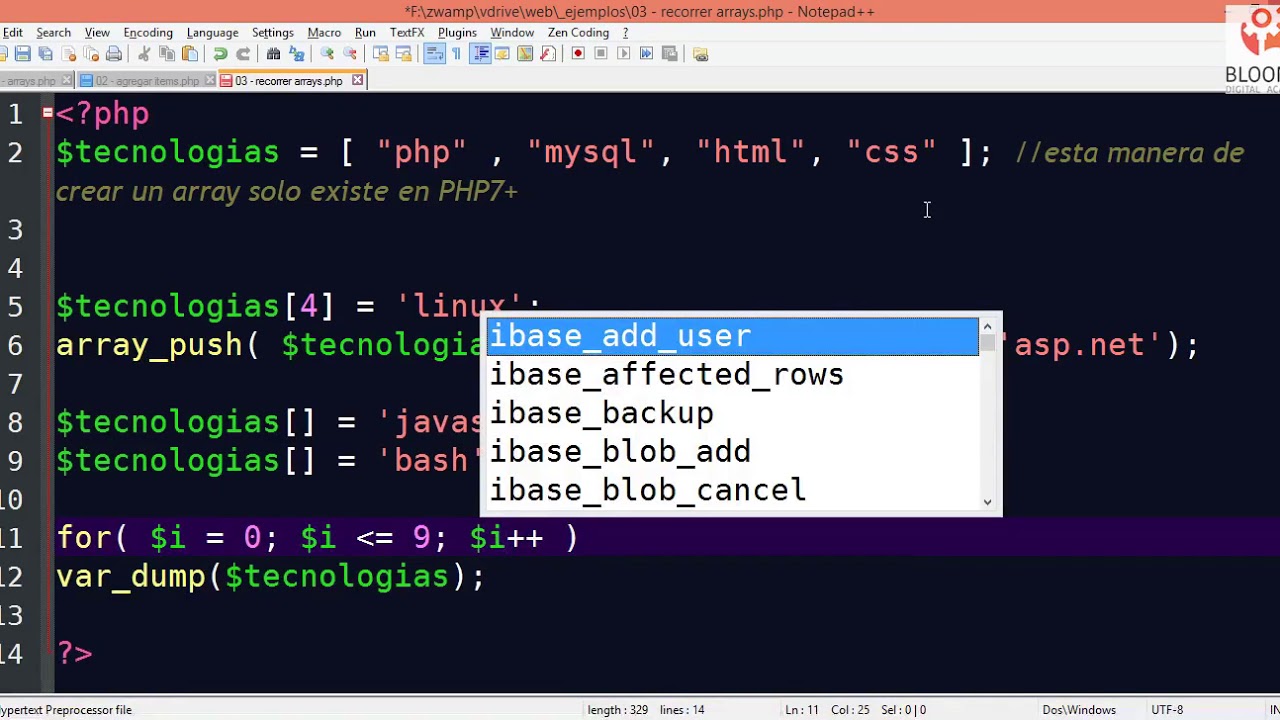Click the Save All toolbar icon
1280x720 pixels.
point(45,54)
